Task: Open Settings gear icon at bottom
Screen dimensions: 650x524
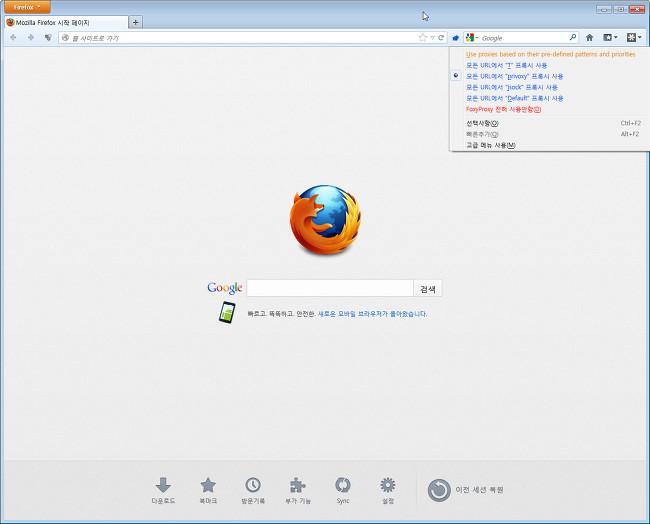Action: (388, 490)
